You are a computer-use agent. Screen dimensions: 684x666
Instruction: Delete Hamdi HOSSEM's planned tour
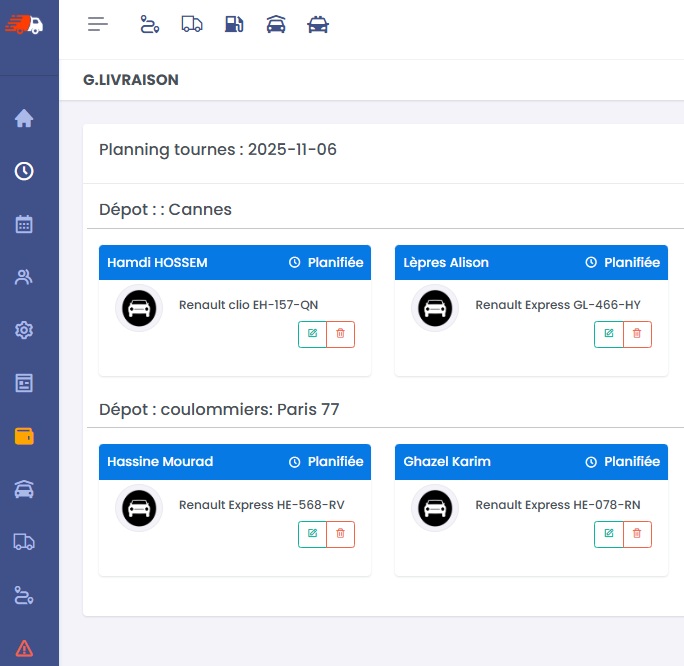pos(341,334)
